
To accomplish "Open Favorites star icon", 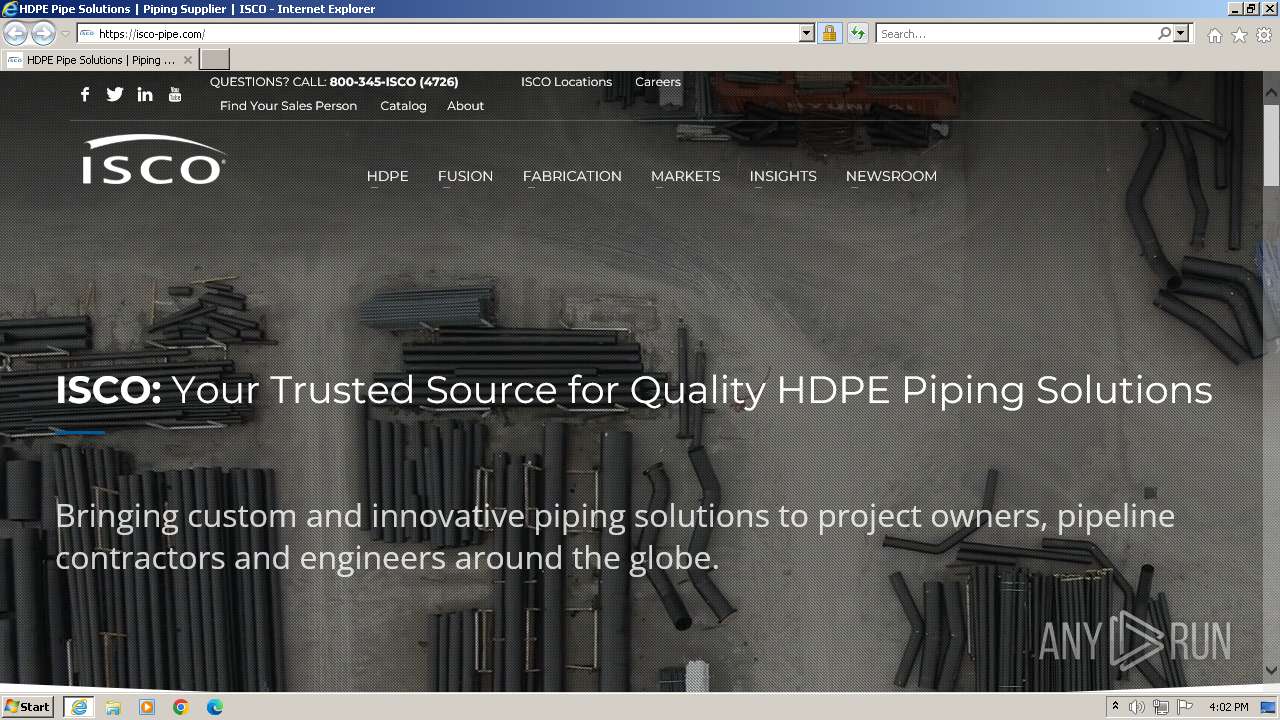I will pyautogui.click(x=1239, y=35).
